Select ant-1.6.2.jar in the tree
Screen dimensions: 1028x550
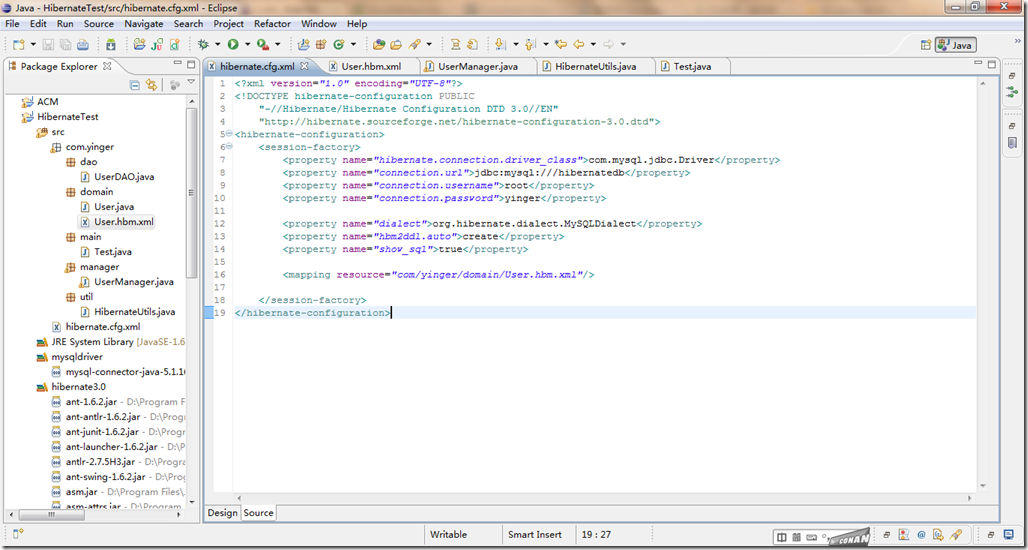[x=91, y=402]
